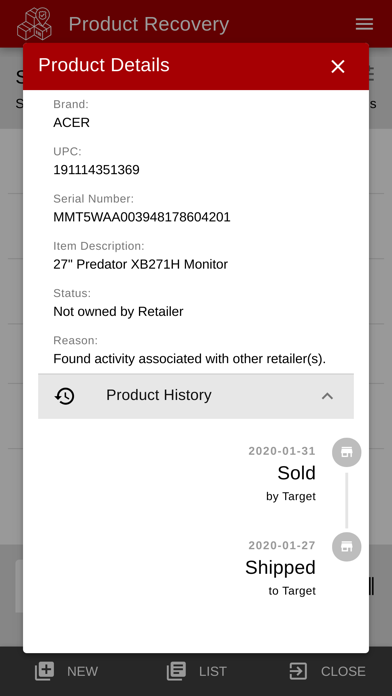Close the Product Details dialog
Image resolution: width=392 pixels, height=696 pixels.
(x=338, y=67)
